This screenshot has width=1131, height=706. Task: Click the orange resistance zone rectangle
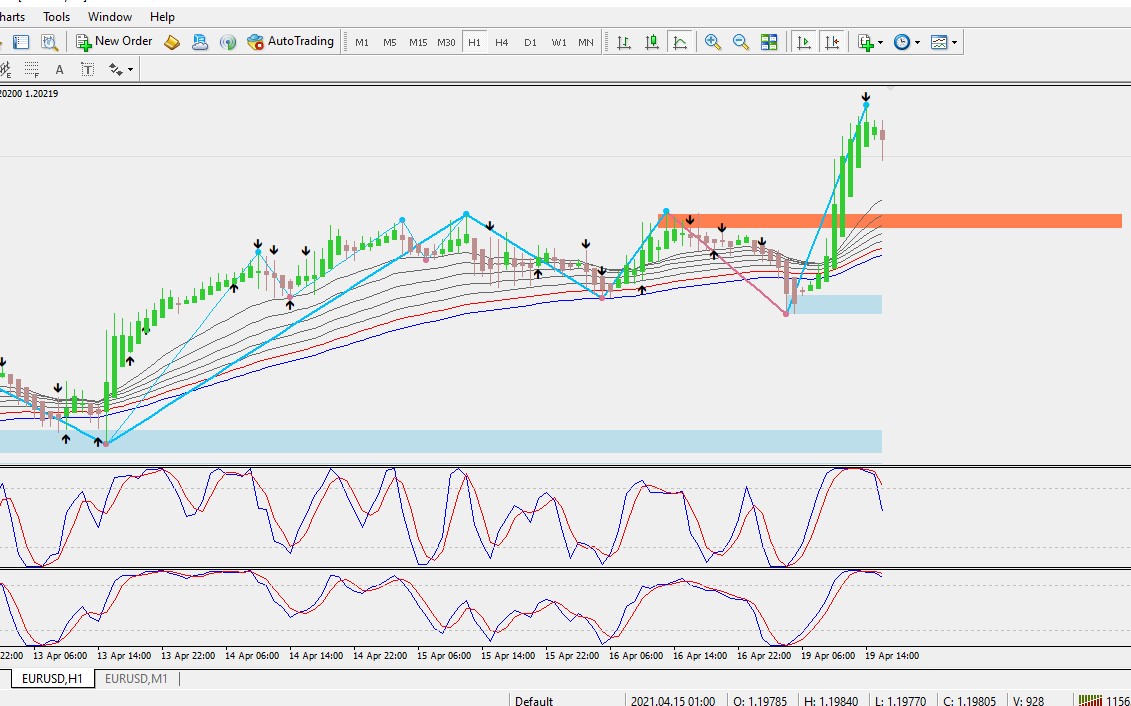(x=889, y=221)
